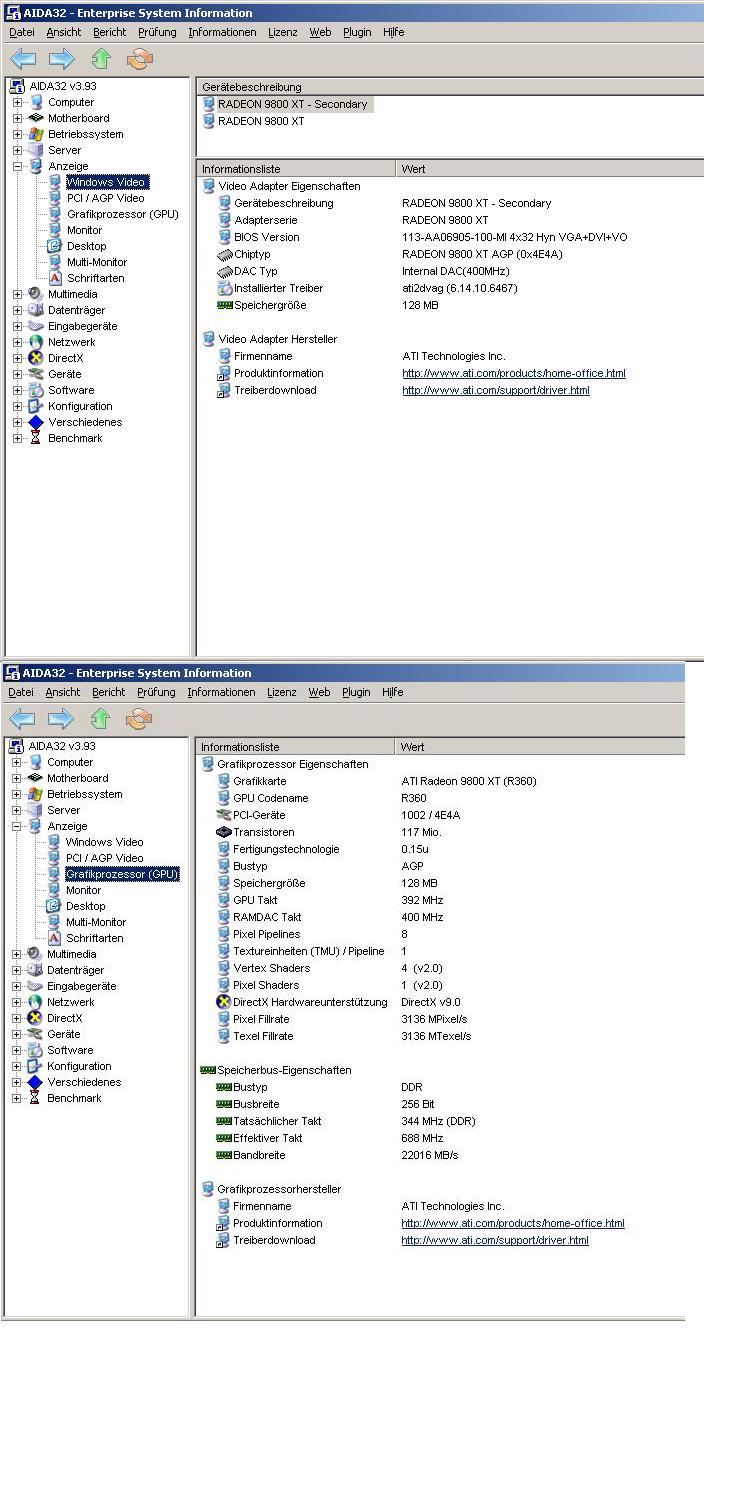Open the Bericht menu in the upper window
The width and height of the screenshot is (737, 1498).
click(109, 32)
